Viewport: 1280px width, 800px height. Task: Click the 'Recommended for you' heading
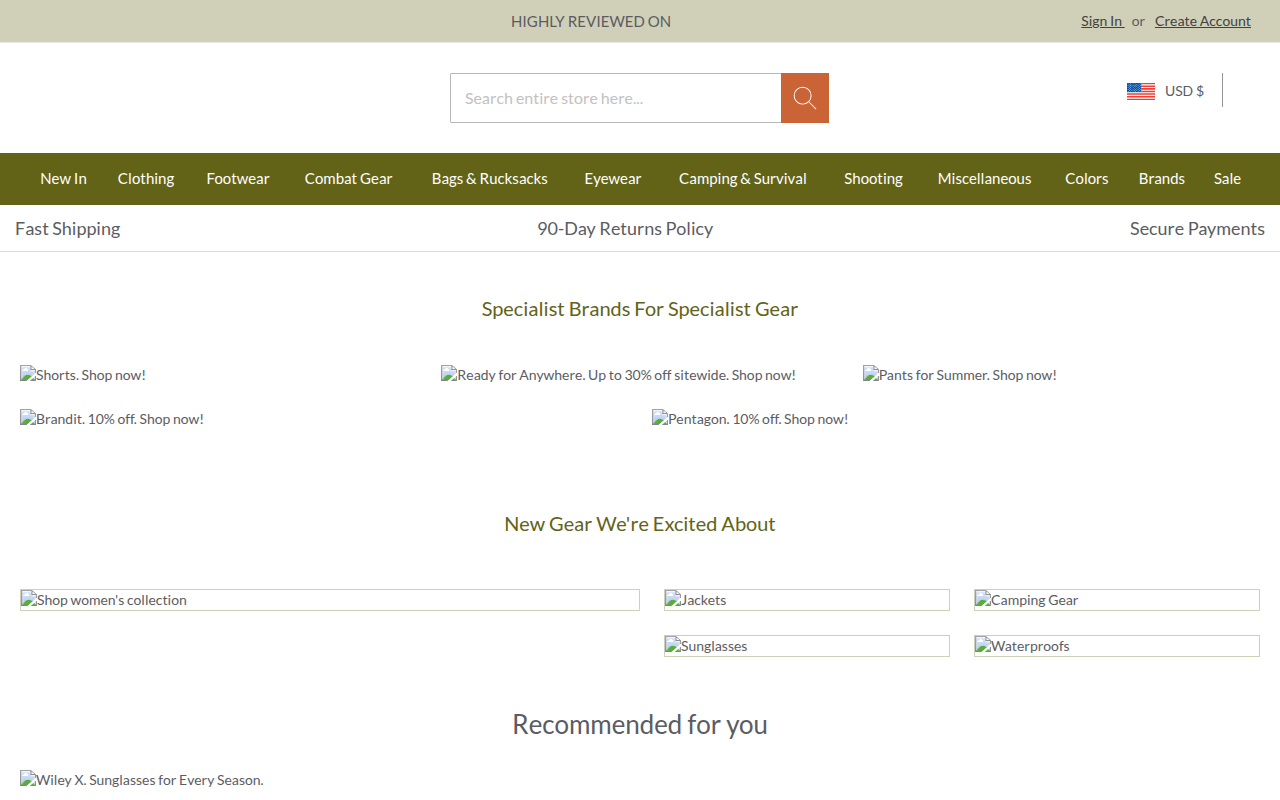[640, 724]
